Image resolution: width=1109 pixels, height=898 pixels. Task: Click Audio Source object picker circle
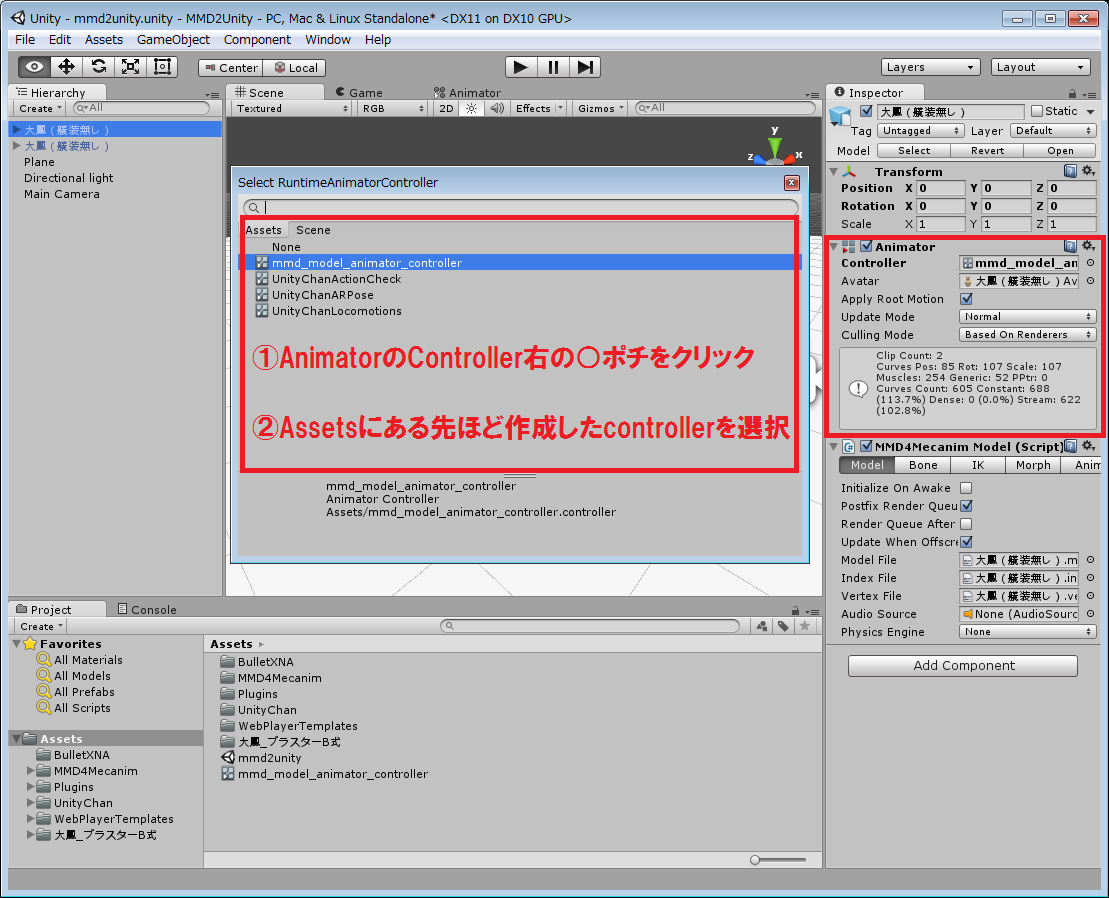pos(1091,614)
